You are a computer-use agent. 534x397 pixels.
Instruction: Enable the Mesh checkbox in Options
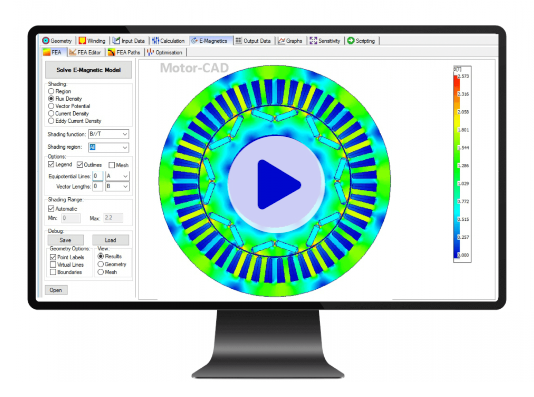[x=112, y=165]
